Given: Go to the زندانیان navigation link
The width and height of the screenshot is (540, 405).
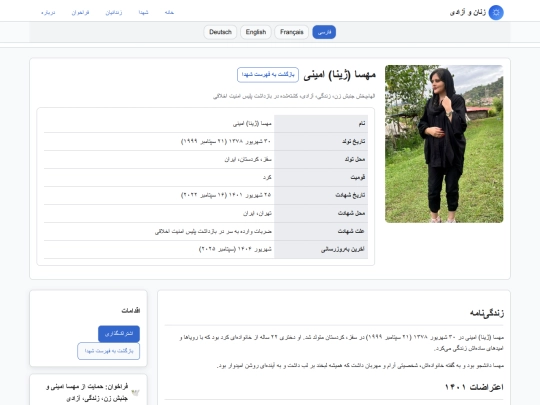Looking at the screenshot, I should point(114,12).
